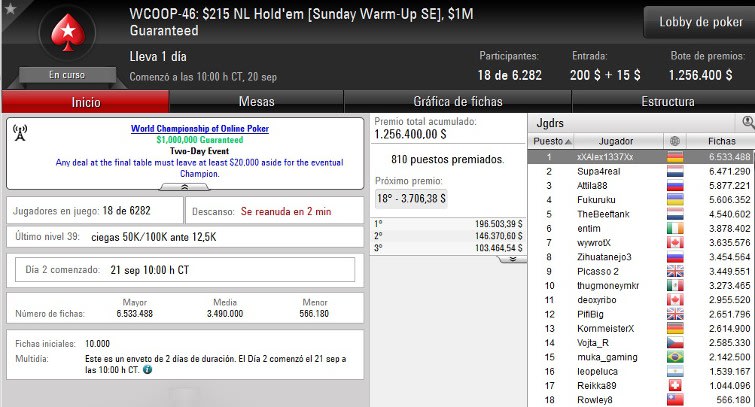Select player thugmoneymkr
The width and height of the screenshot is (755, 407).
(641, 285)
